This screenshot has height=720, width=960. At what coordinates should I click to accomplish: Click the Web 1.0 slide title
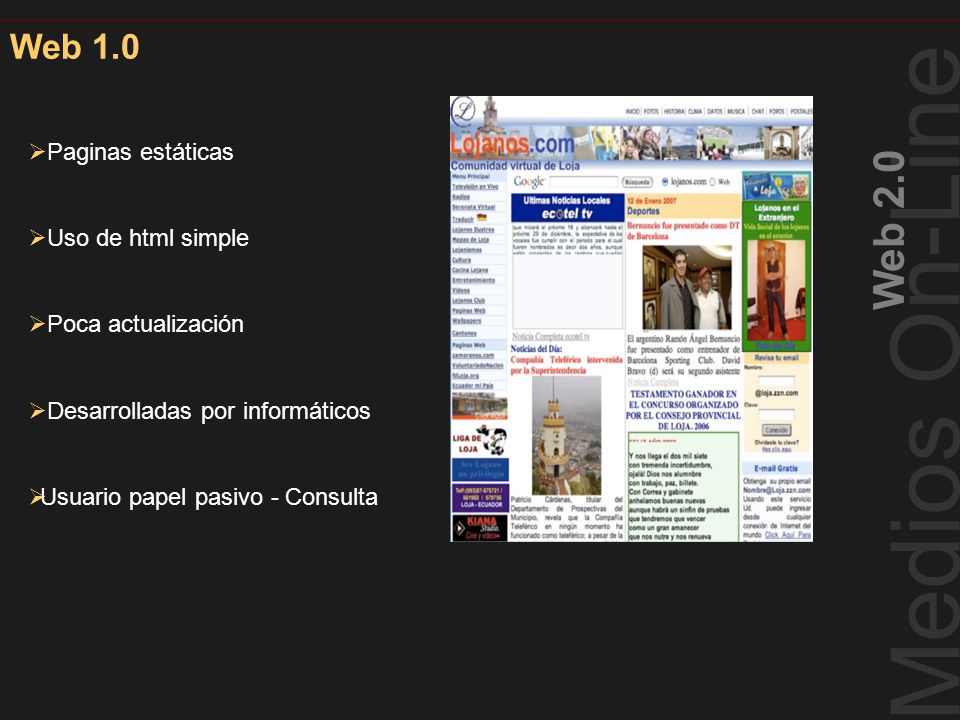click(75, 47)
